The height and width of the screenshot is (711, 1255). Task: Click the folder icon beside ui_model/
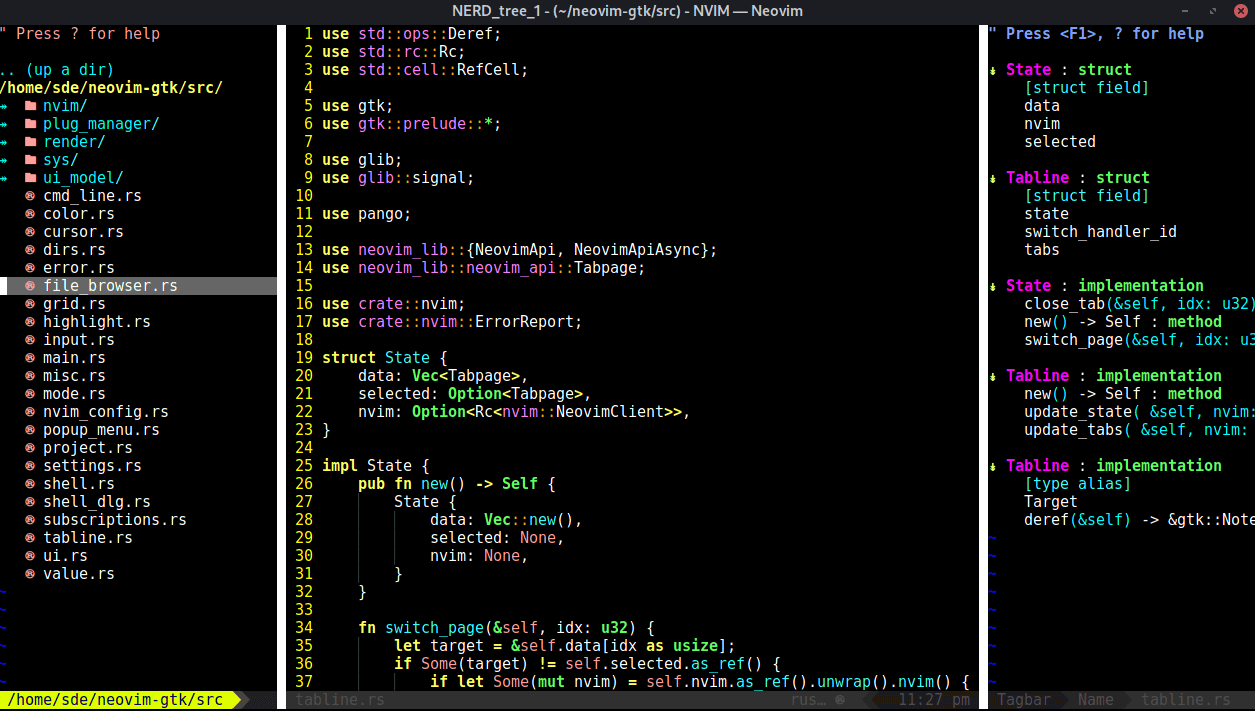pyautogui.click(x=30, y=178)
